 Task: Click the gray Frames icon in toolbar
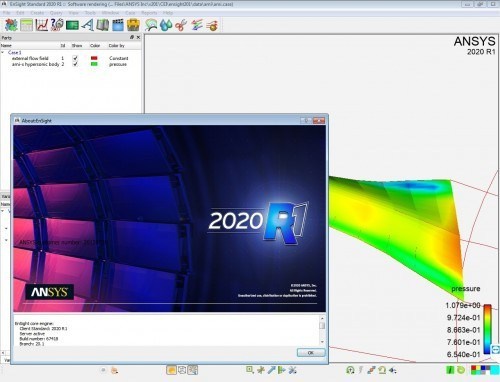click(x=103, y=25)
